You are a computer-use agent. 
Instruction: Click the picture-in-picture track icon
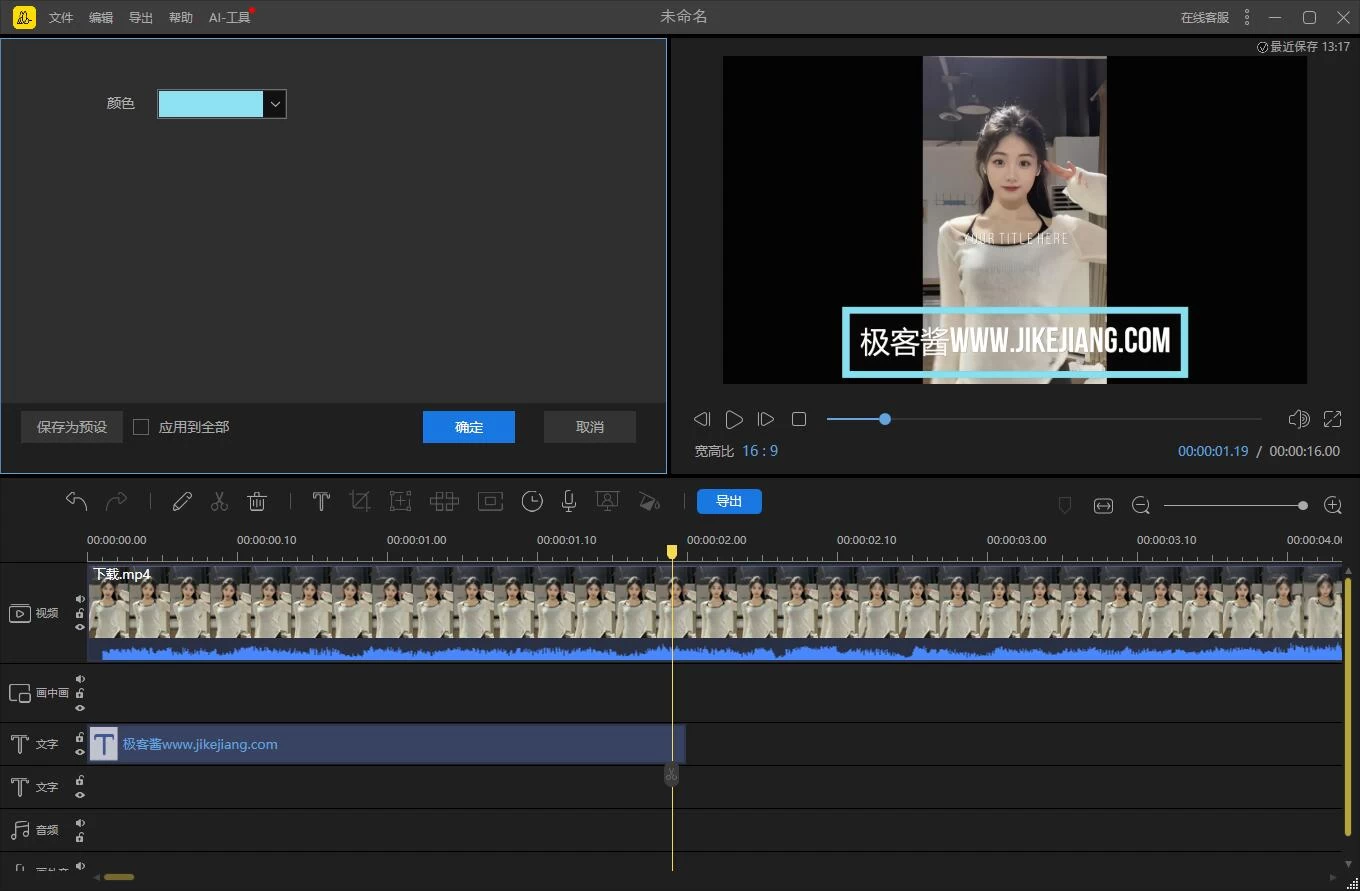(x=20, y=693)
